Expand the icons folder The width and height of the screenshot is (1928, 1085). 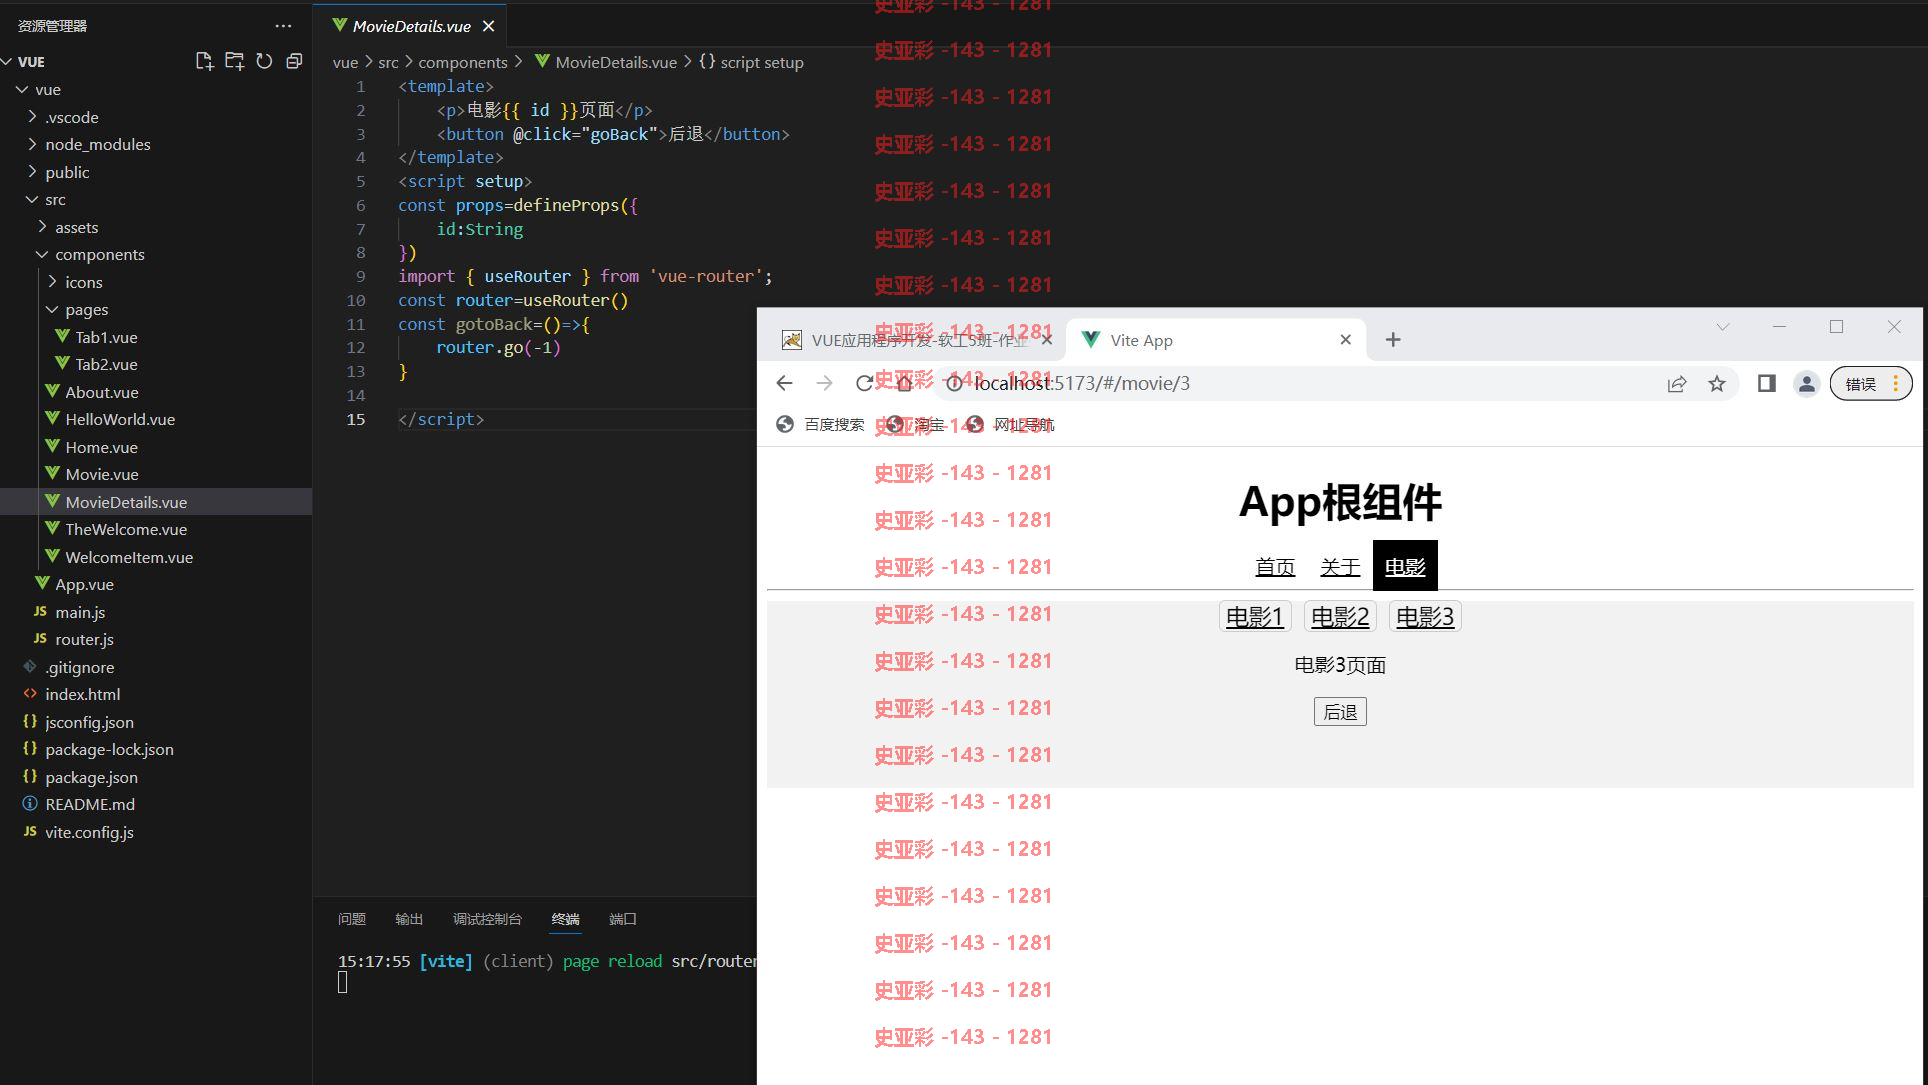pyautogui.click(x=156, y=282)
